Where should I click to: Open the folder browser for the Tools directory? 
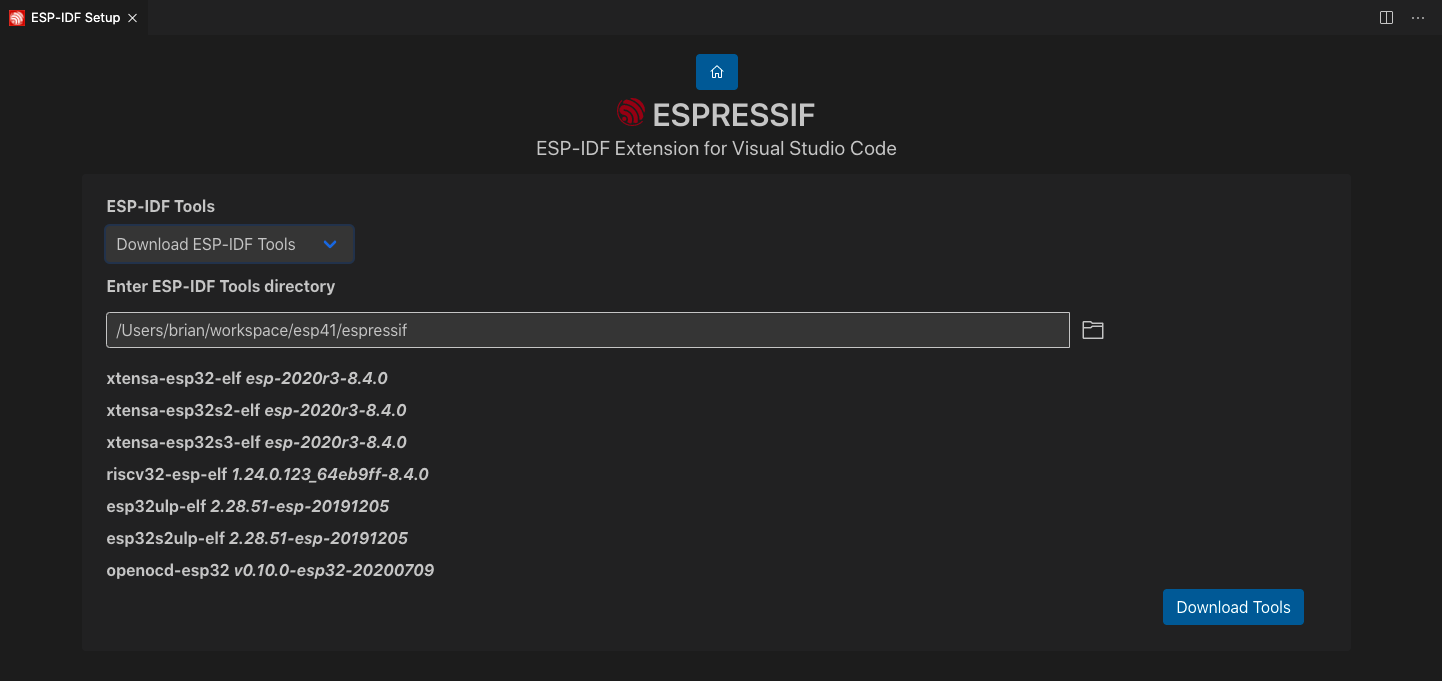[1092, 330]
